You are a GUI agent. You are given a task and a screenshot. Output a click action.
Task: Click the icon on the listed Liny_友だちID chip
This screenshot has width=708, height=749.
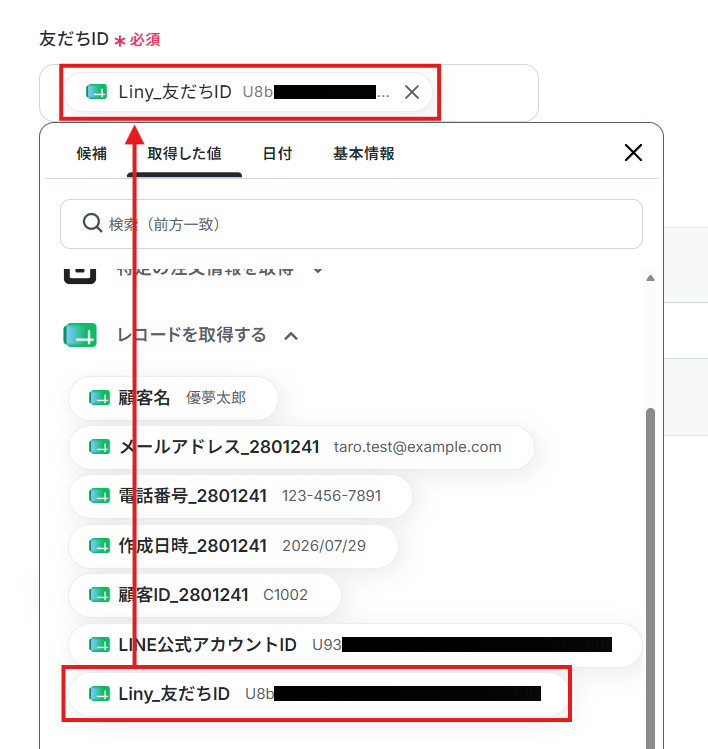tap(99, 694)
